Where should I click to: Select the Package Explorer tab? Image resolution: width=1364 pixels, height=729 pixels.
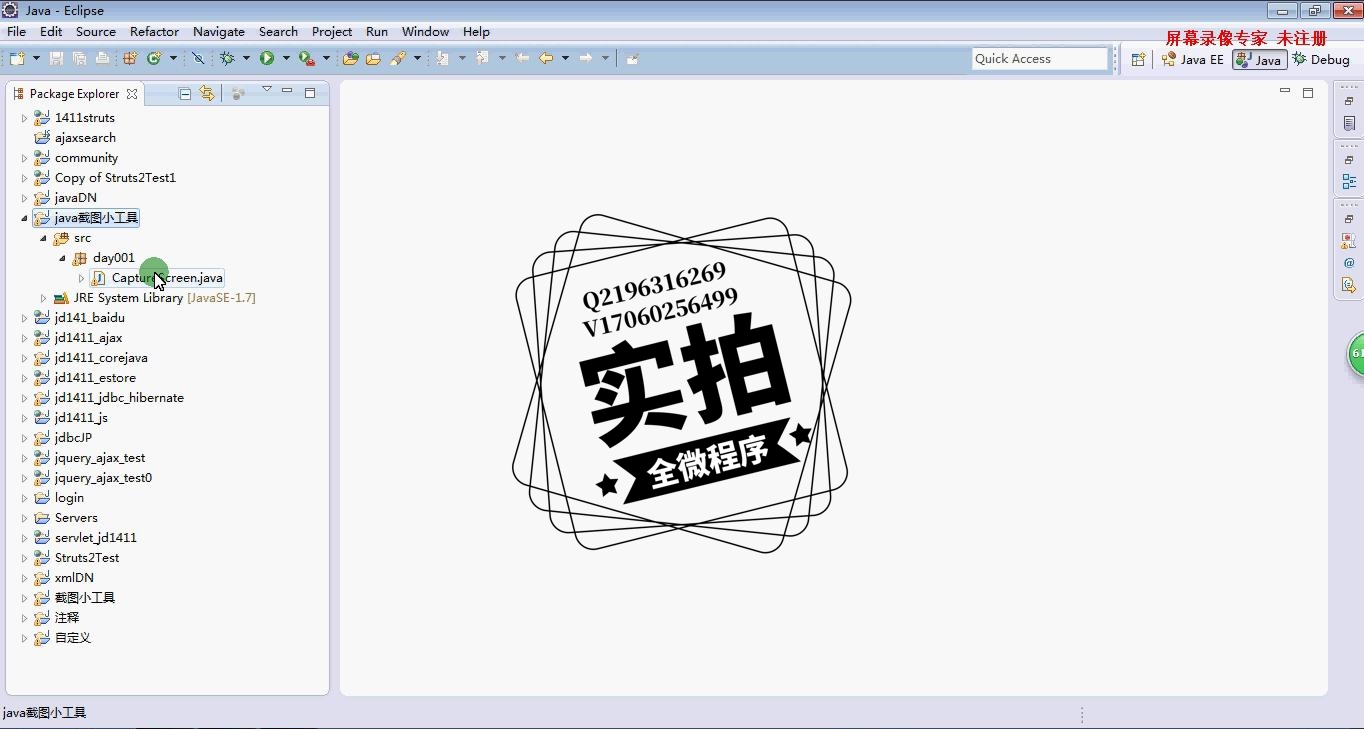pyautogui.click(x=74, y=93)
